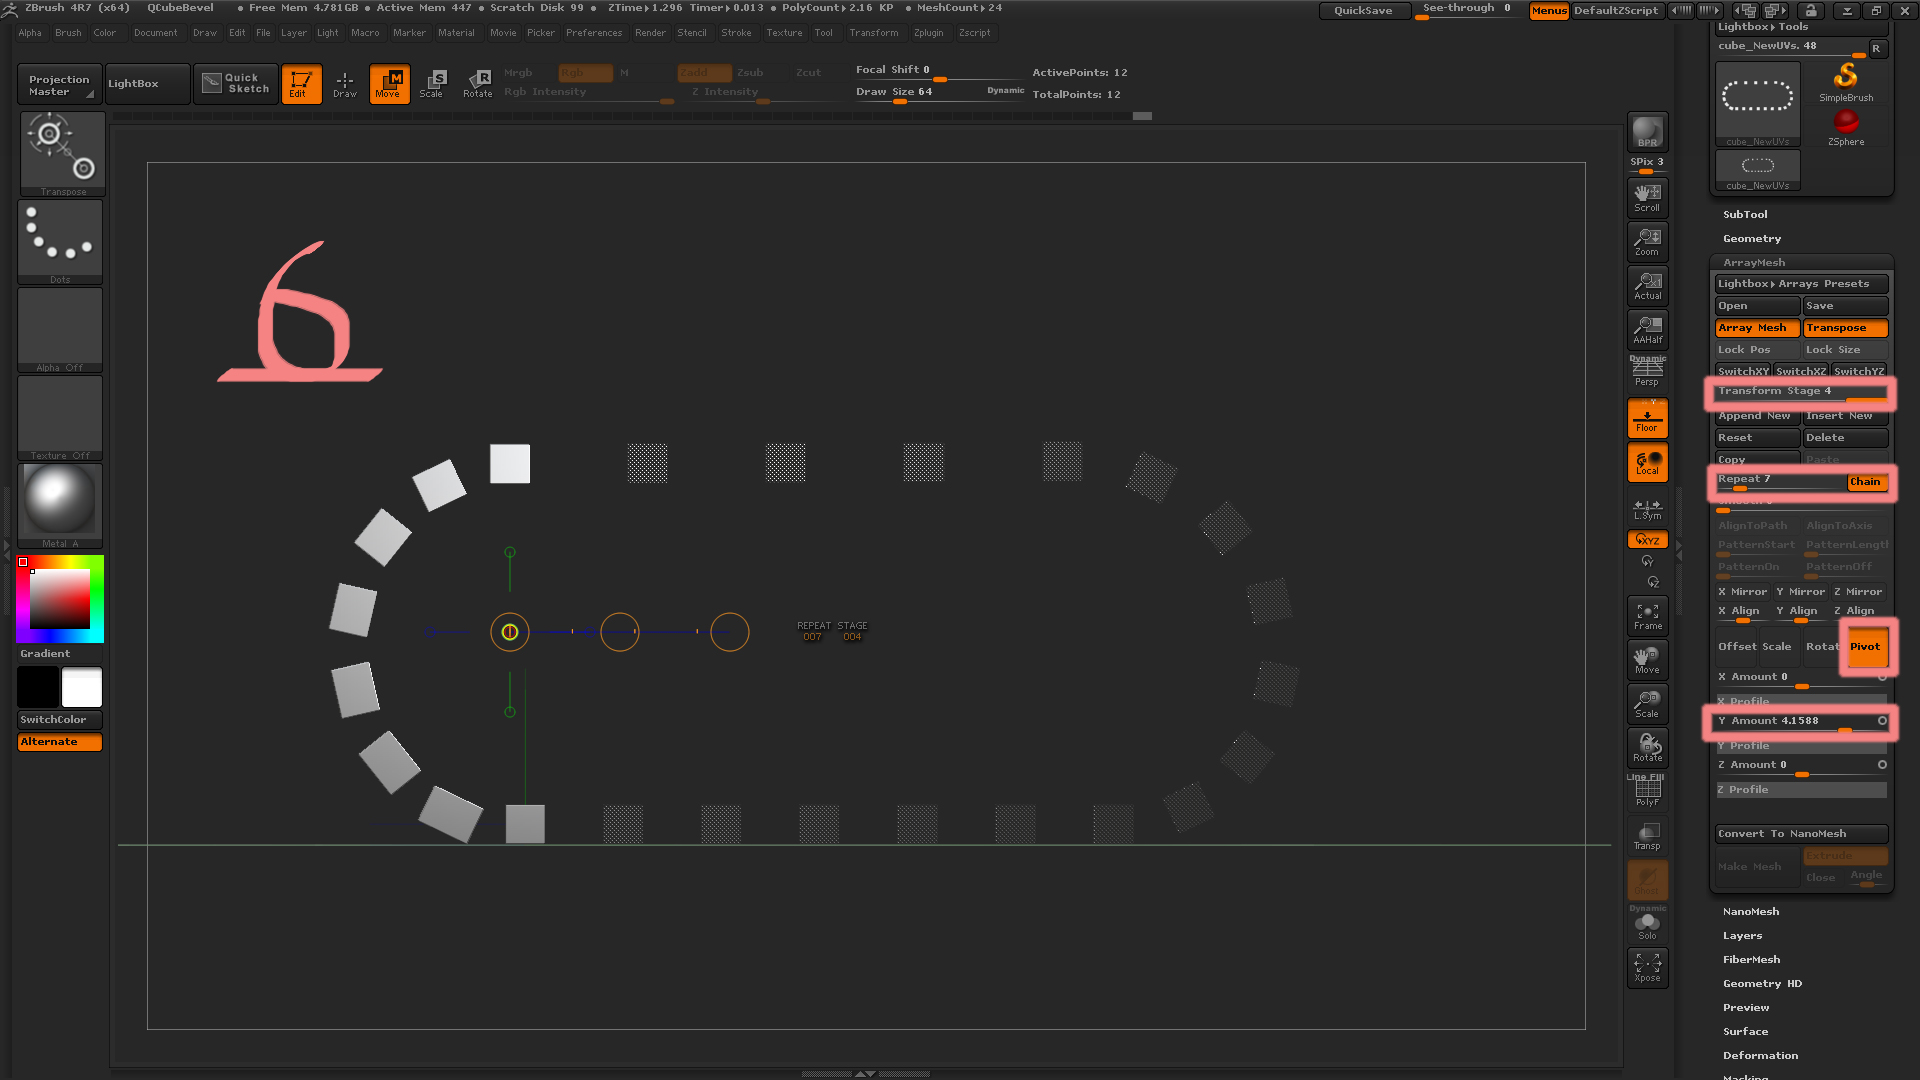1920x1080 pixels.
Task: Open Lightbox Arrays Presets
Action: click(1801, 284)
